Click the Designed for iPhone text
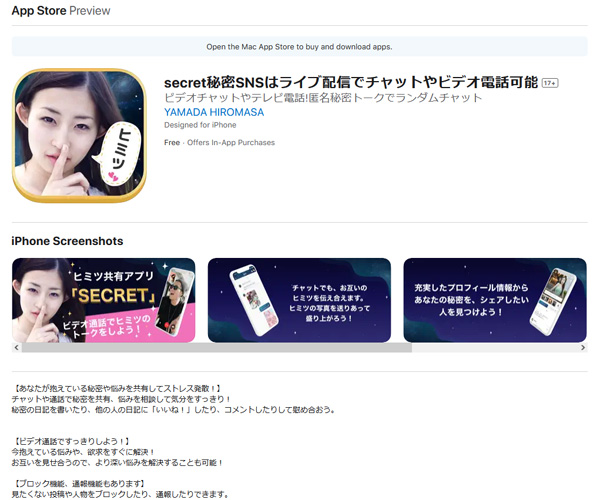Screen dimensions: 600x500 200,125
